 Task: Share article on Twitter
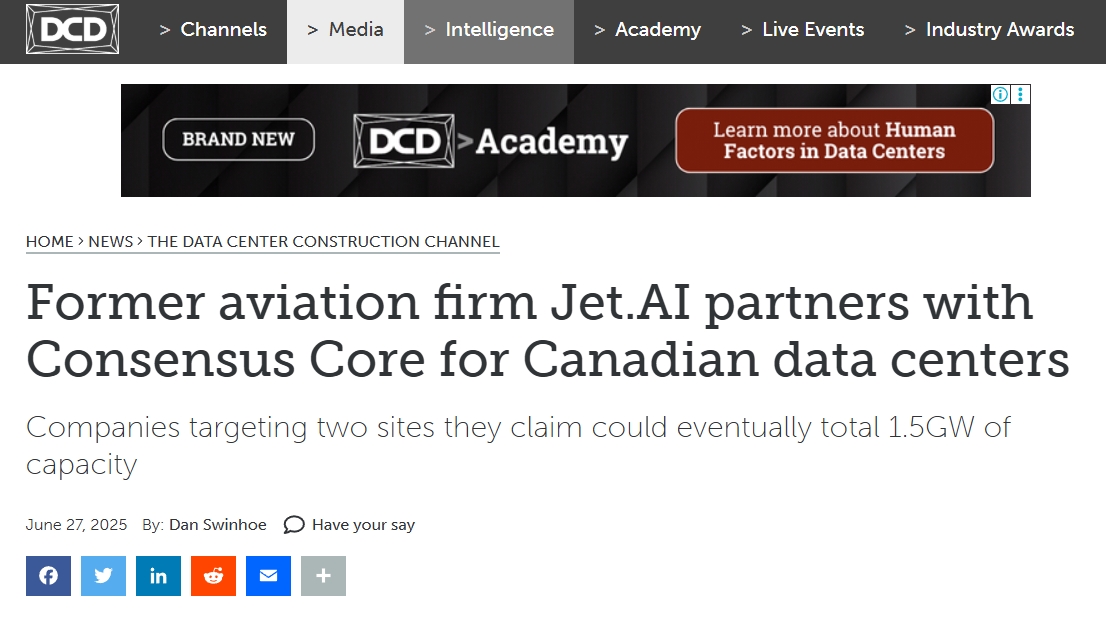(103, 576)
